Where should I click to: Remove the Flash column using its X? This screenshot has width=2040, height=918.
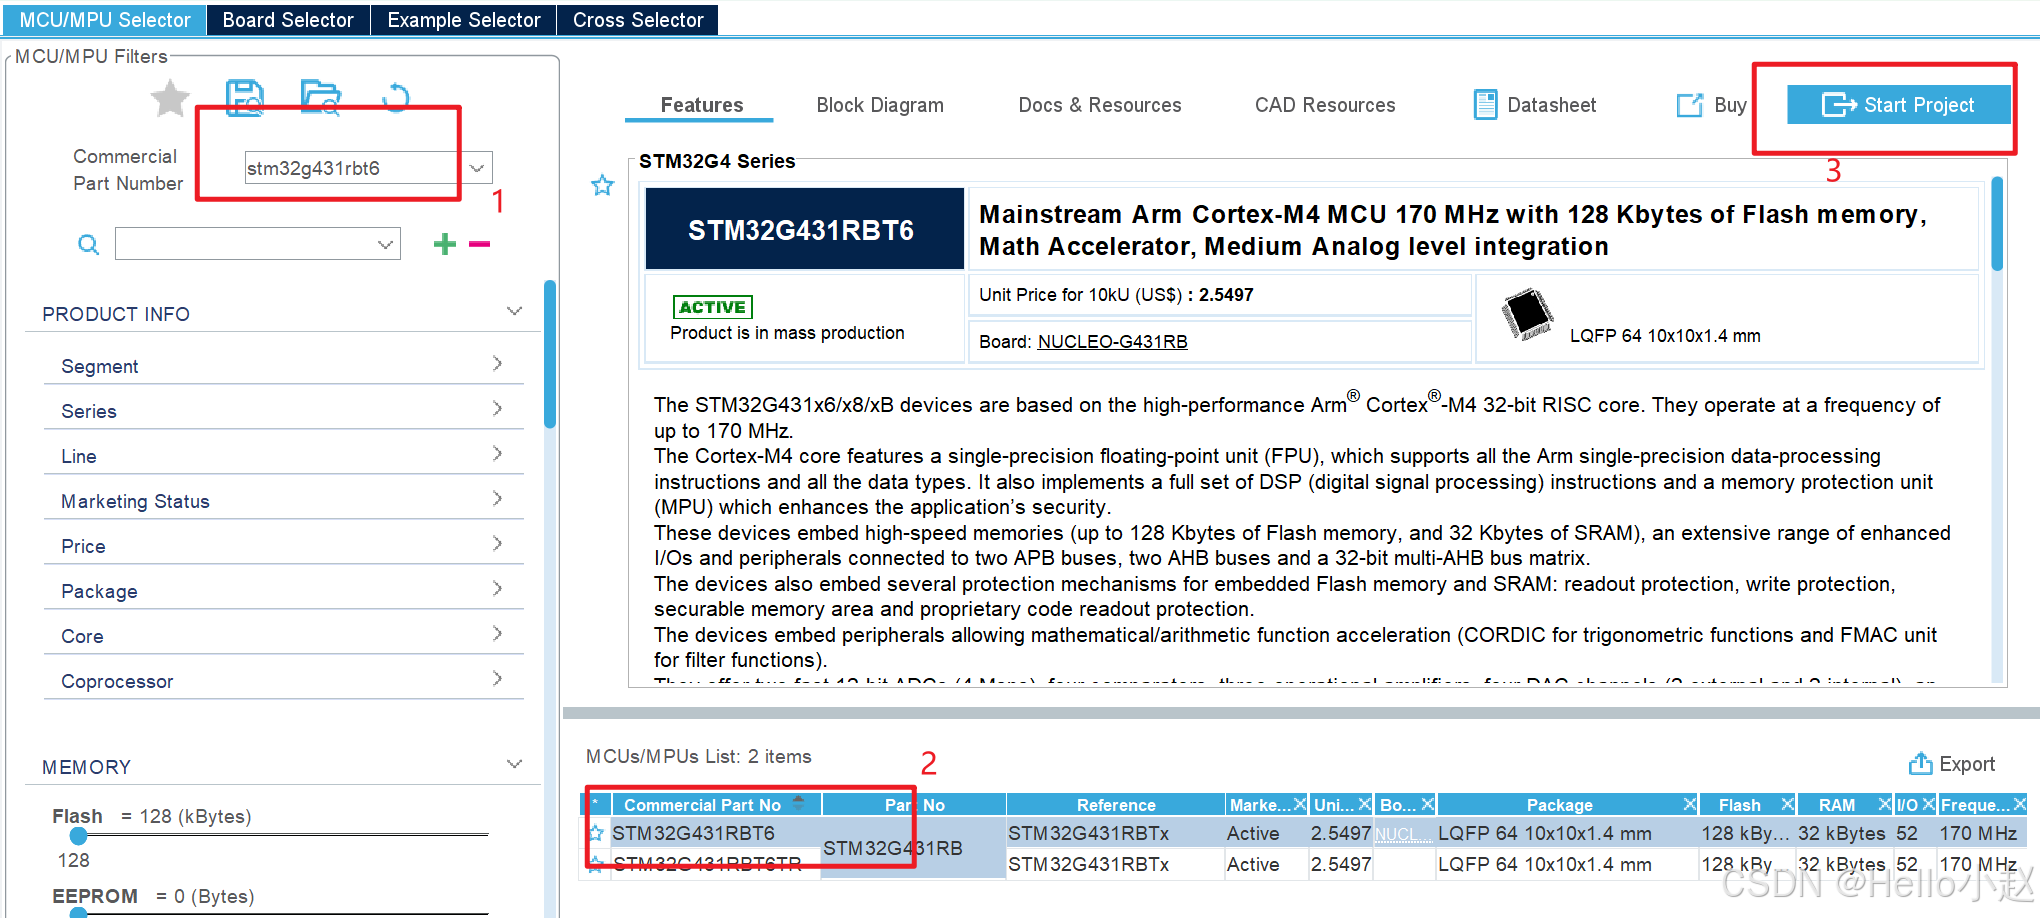point(1787,804)
